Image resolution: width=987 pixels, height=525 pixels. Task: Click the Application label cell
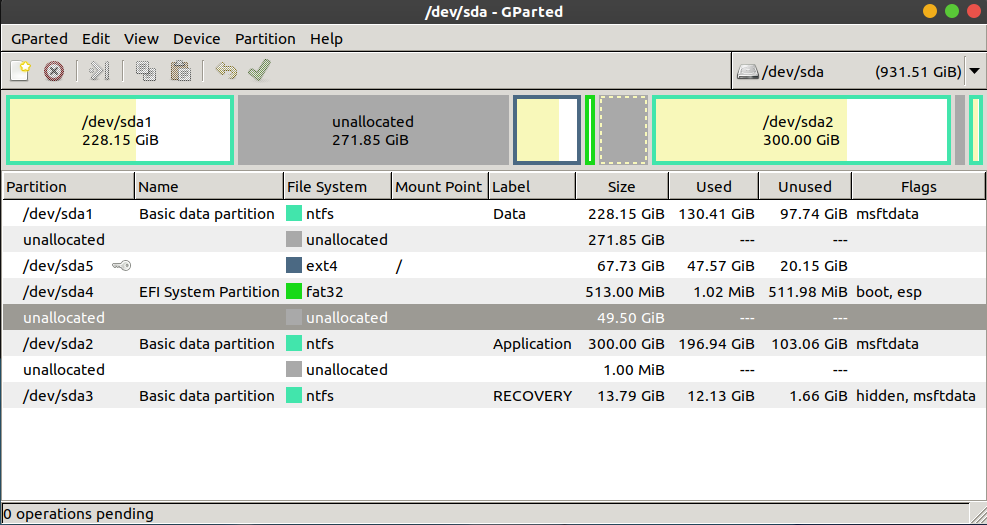pos(533,344)
